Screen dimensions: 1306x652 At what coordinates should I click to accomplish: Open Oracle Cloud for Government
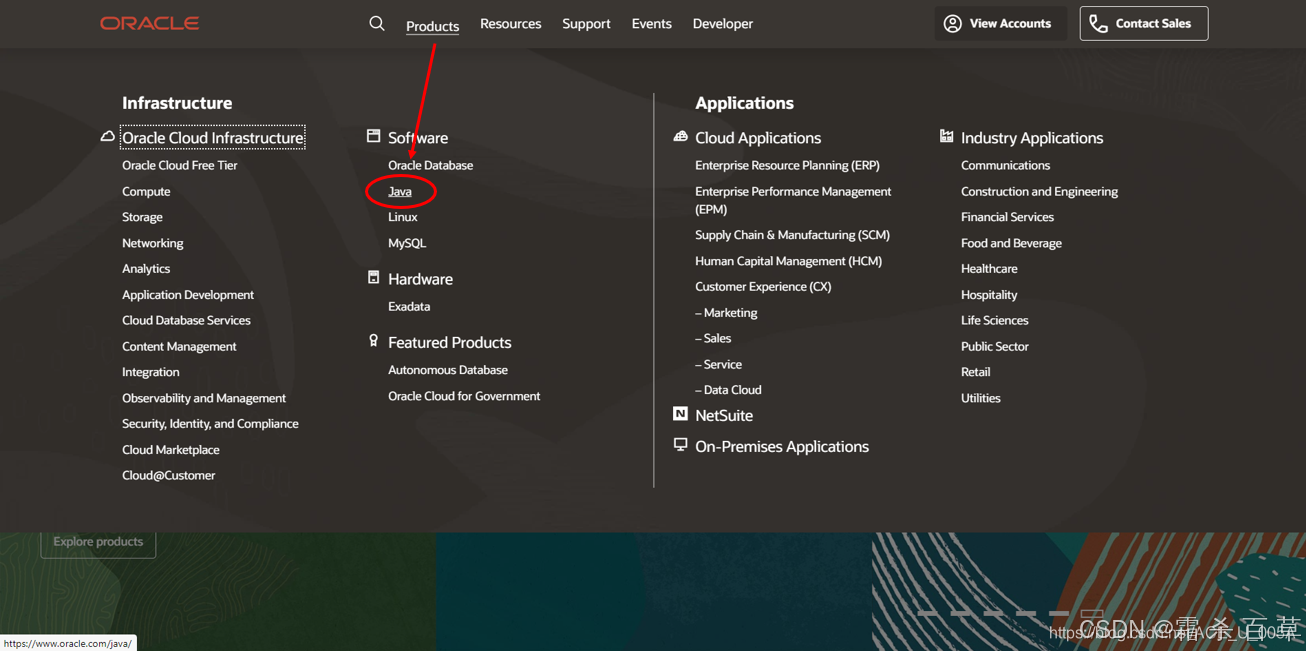click(464, 396)
